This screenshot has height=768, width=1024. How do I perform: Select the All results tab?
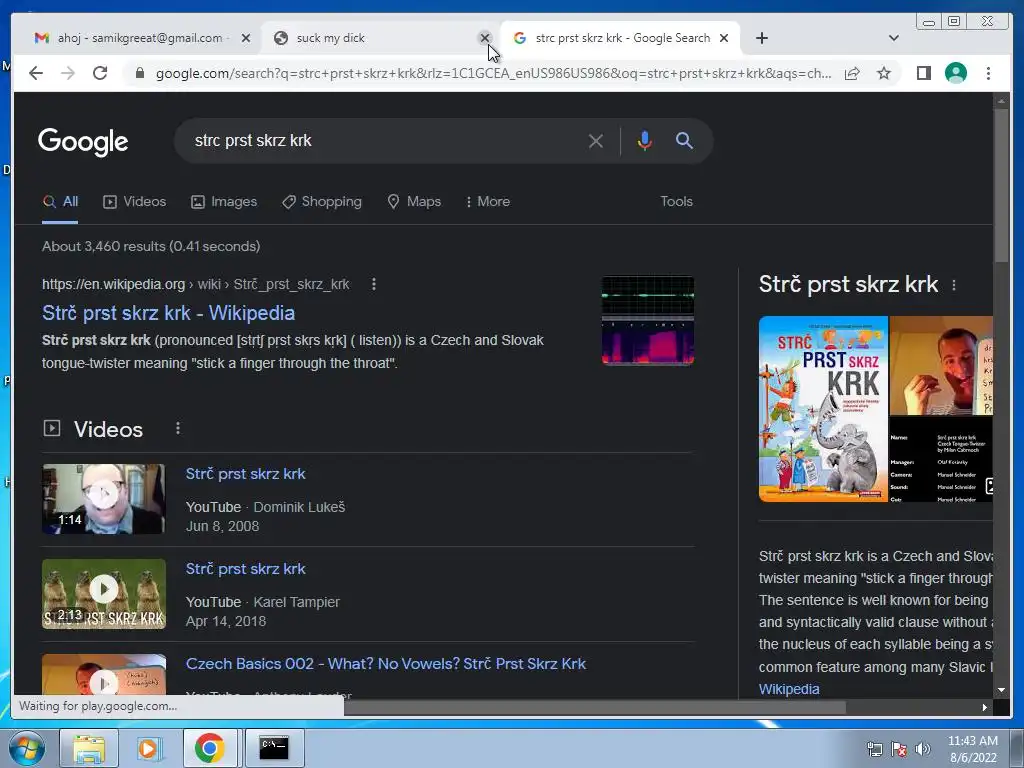click(60, 202)
